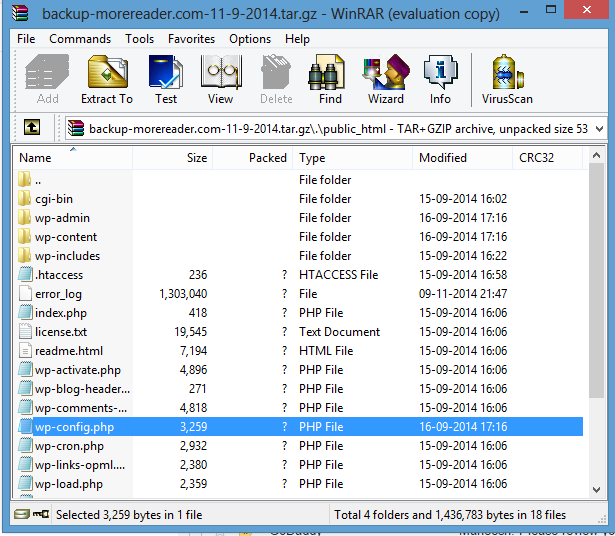Click the wp-content folder icon

tap(24, 236)
